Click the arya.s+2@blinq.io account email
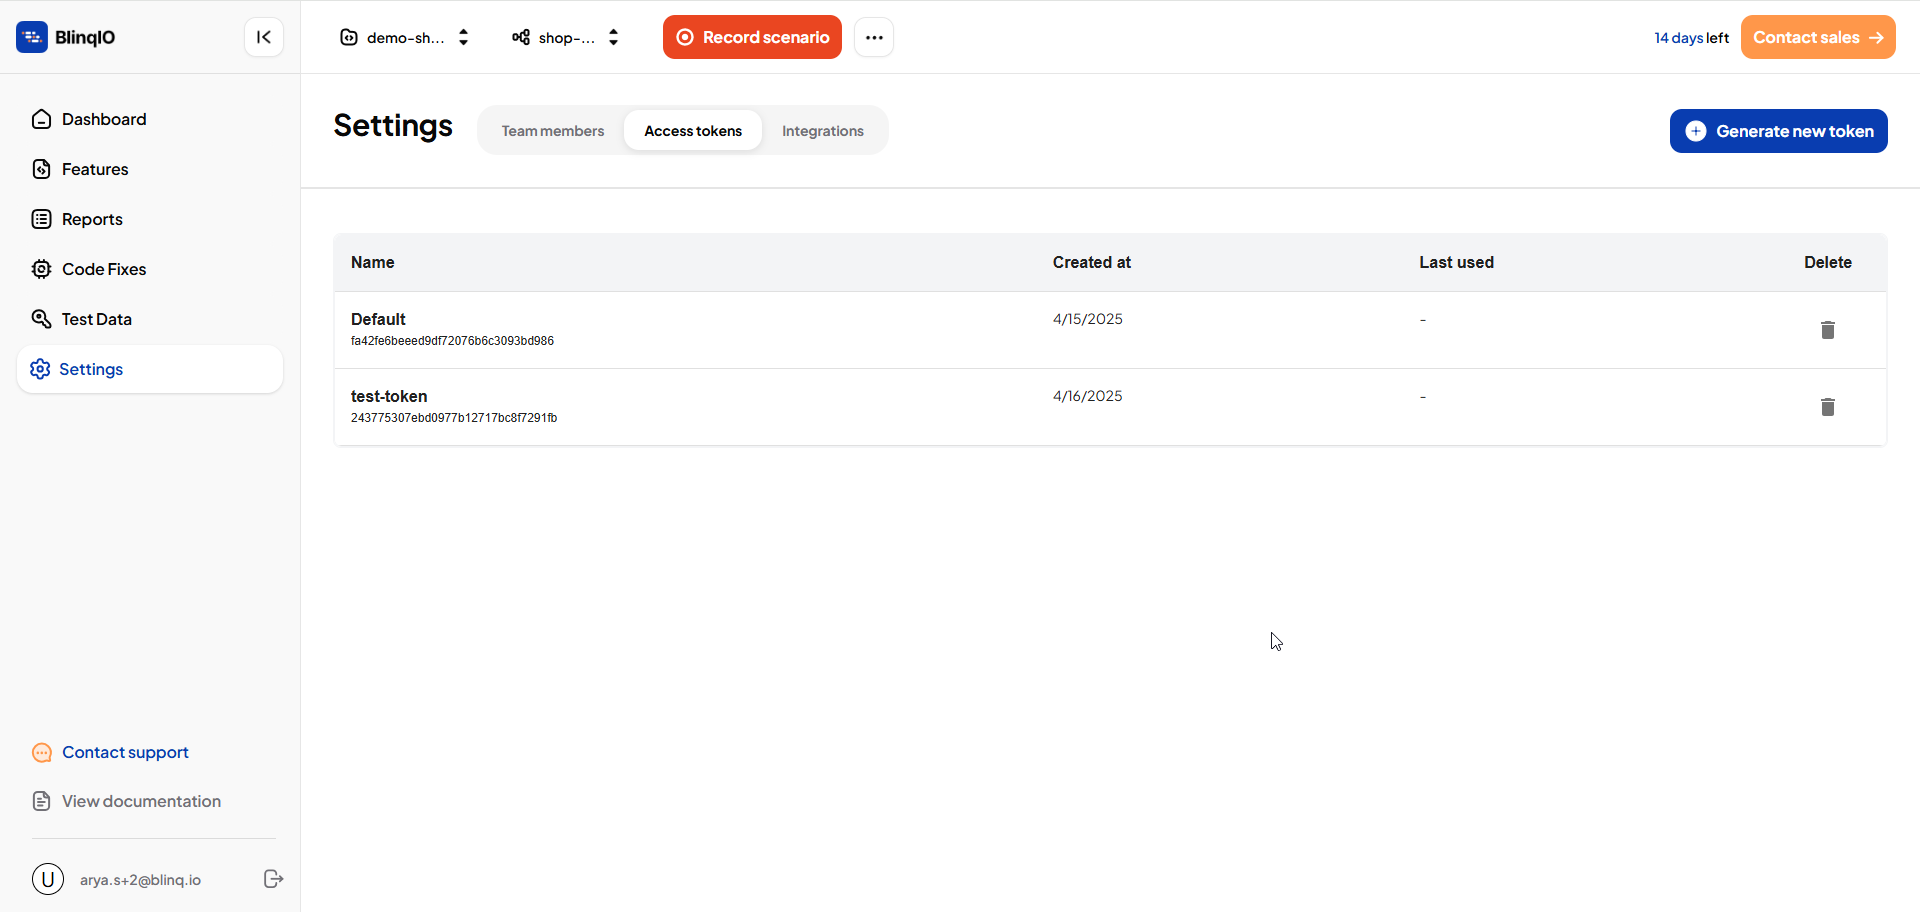Viewport: 1920px width, 912px height. pyautogui.click(x=140, y=880)
